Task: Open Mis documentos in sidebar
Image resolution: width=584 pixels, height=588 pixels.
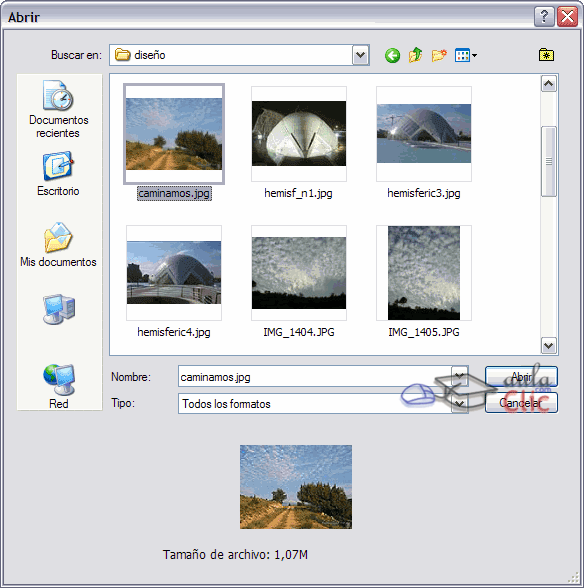Action: click(58, 244)
